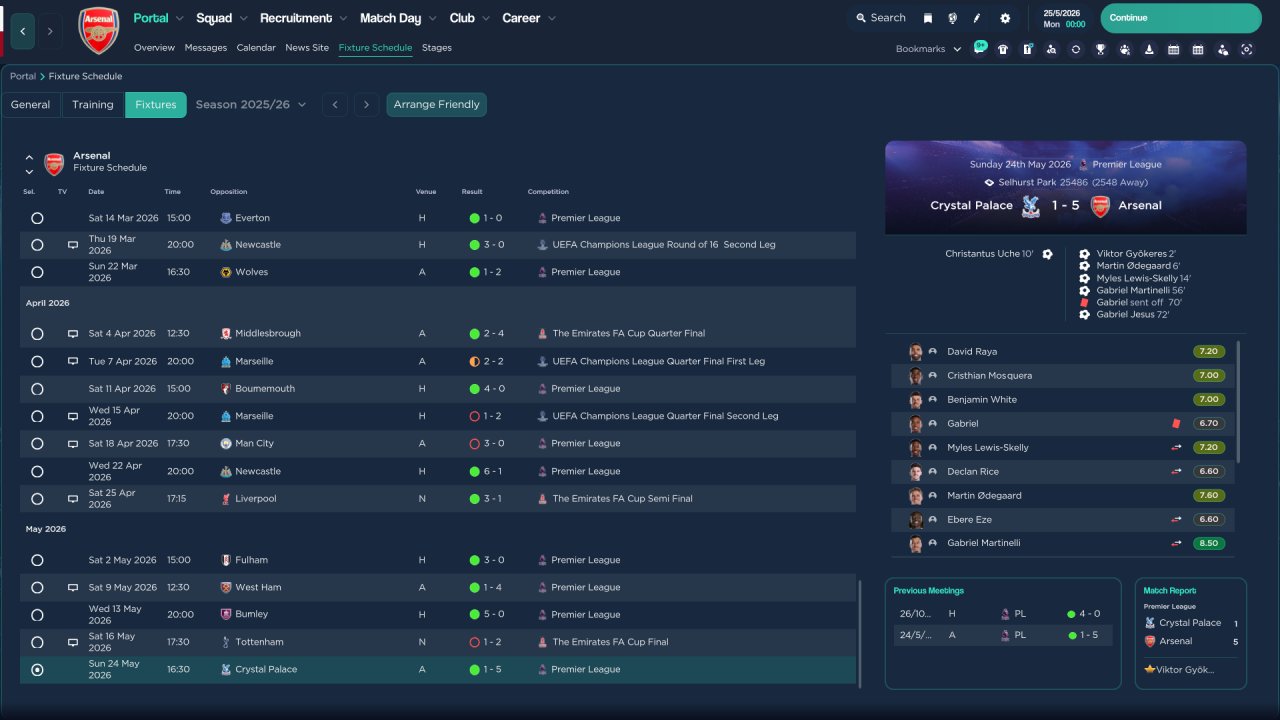Open the News Site tab

click(x=307, y=48)
